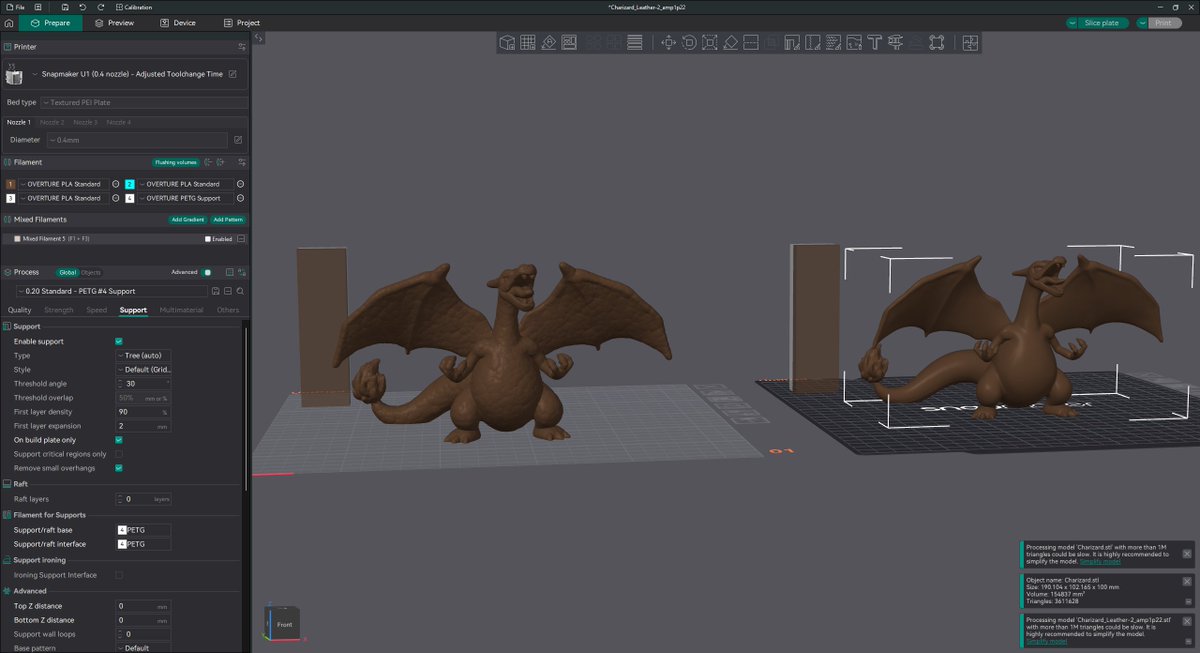
Task: Toggle the Advanced mode switch
Action: [207, 272]
